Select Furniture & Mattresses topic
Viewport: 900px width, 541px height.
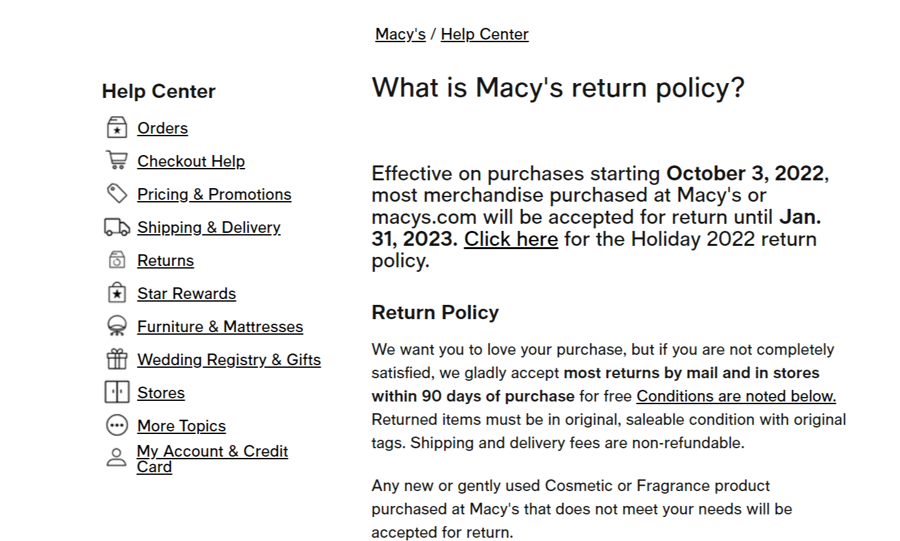(220, 327)
